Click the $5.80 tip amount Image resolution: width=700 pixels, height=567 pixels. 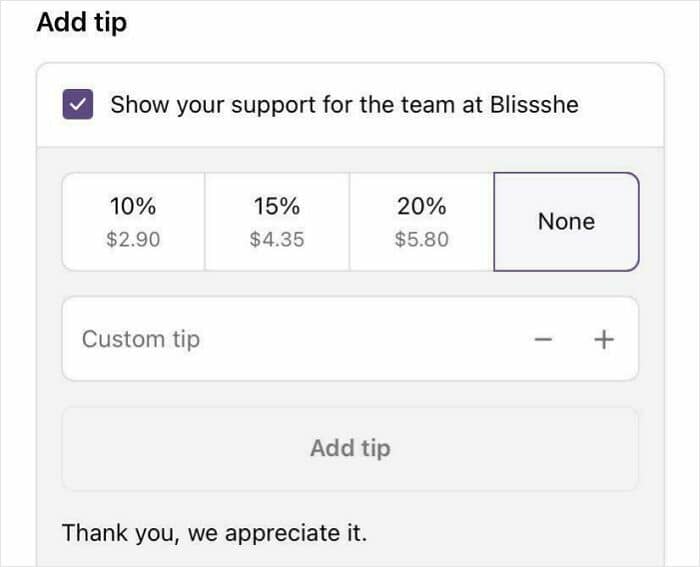[421, 240]
